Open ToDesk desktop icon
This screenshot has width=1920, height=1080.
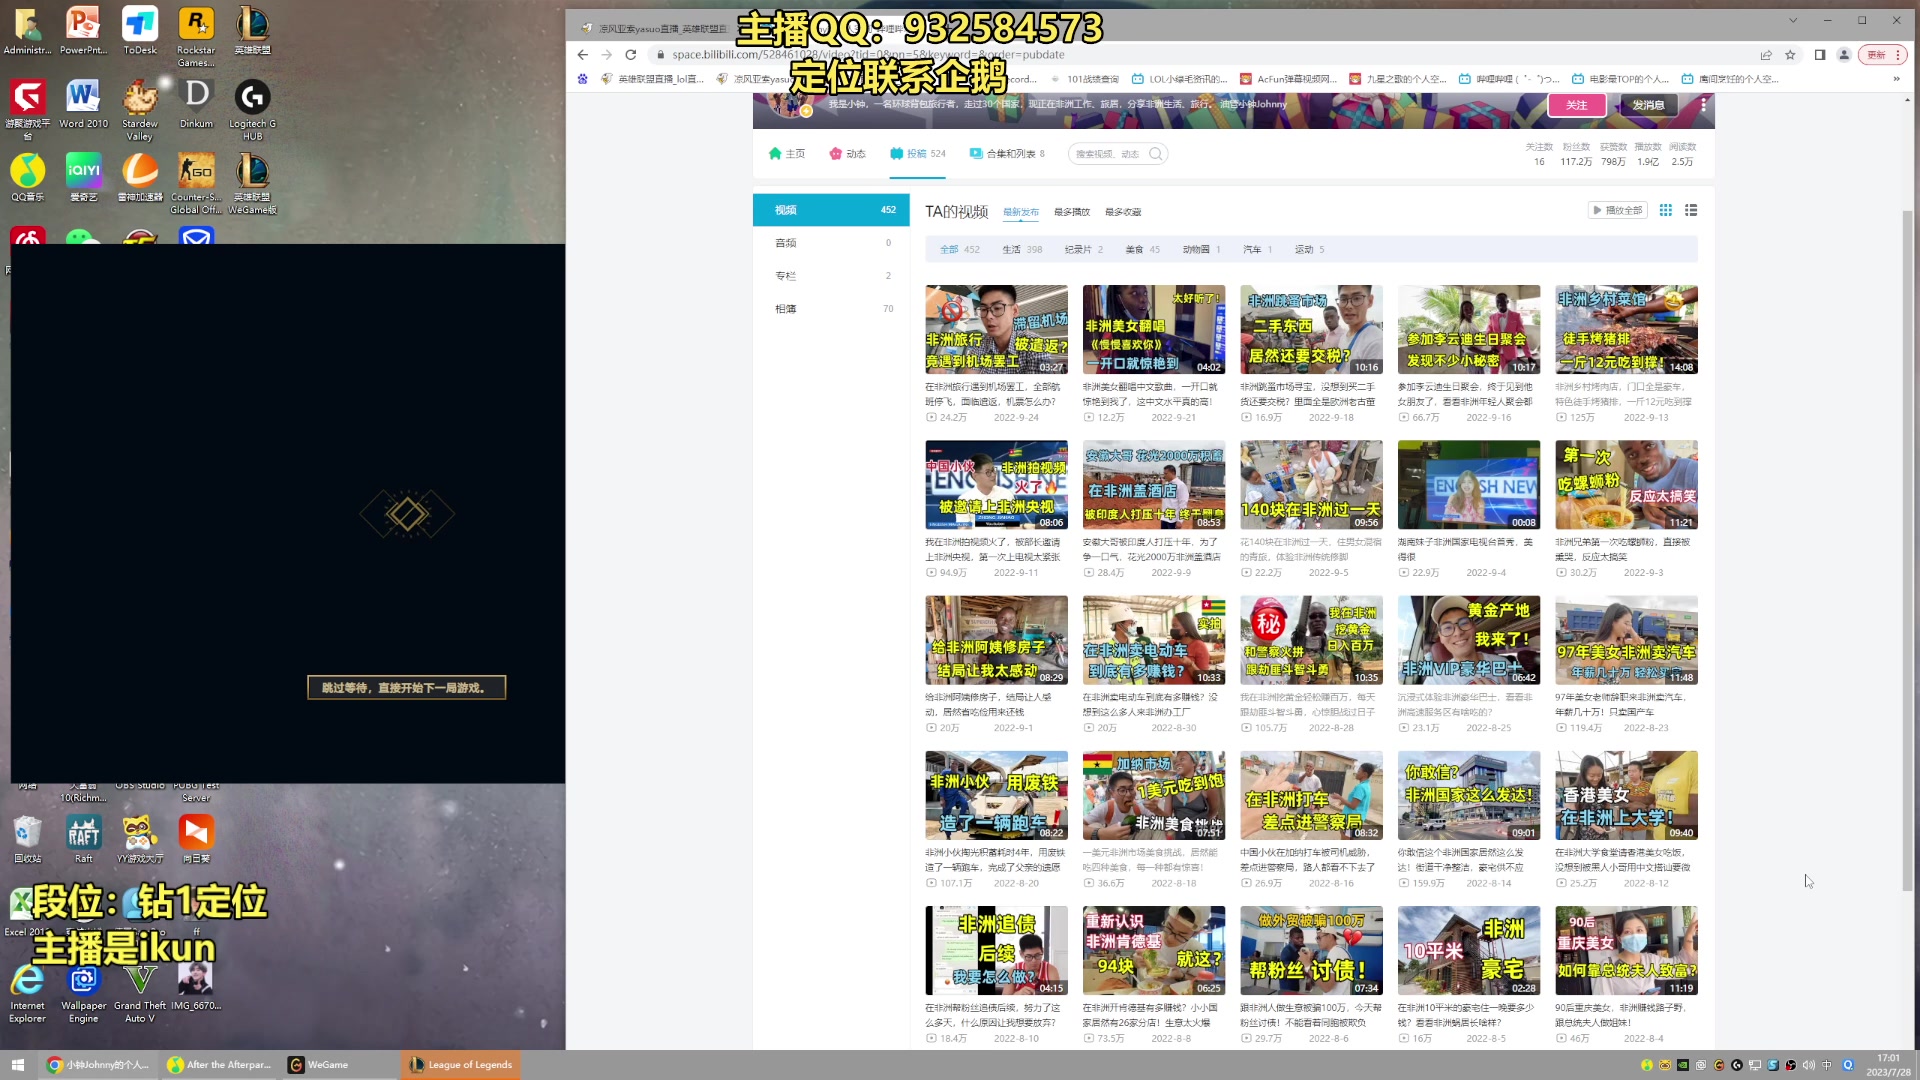(140, 31)
